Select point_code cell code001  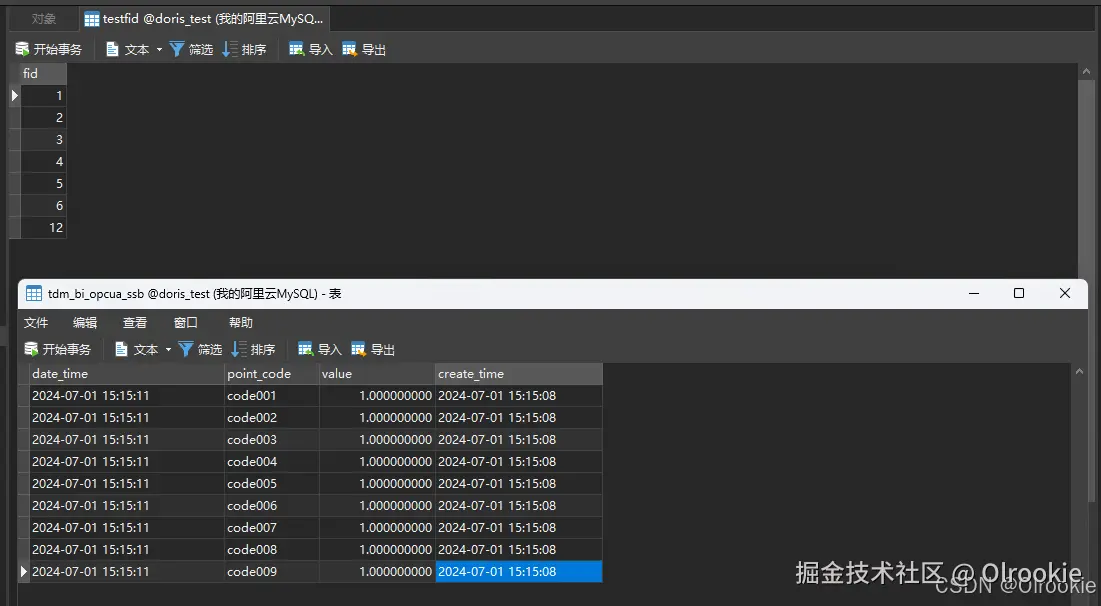point(272,395)
